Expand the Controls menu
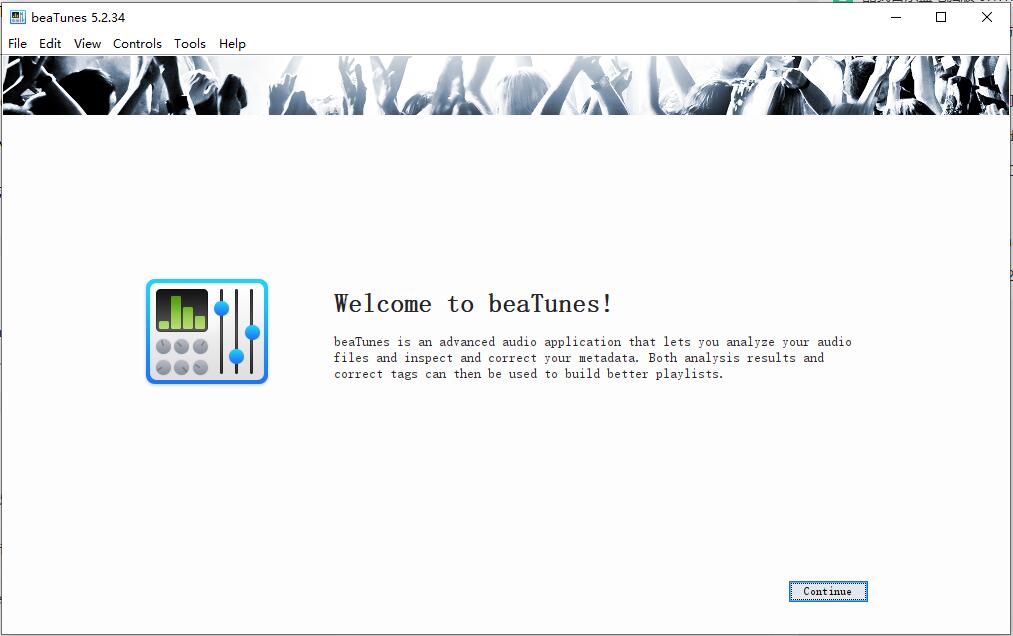The image size is (1013, 636). [137, 44]
